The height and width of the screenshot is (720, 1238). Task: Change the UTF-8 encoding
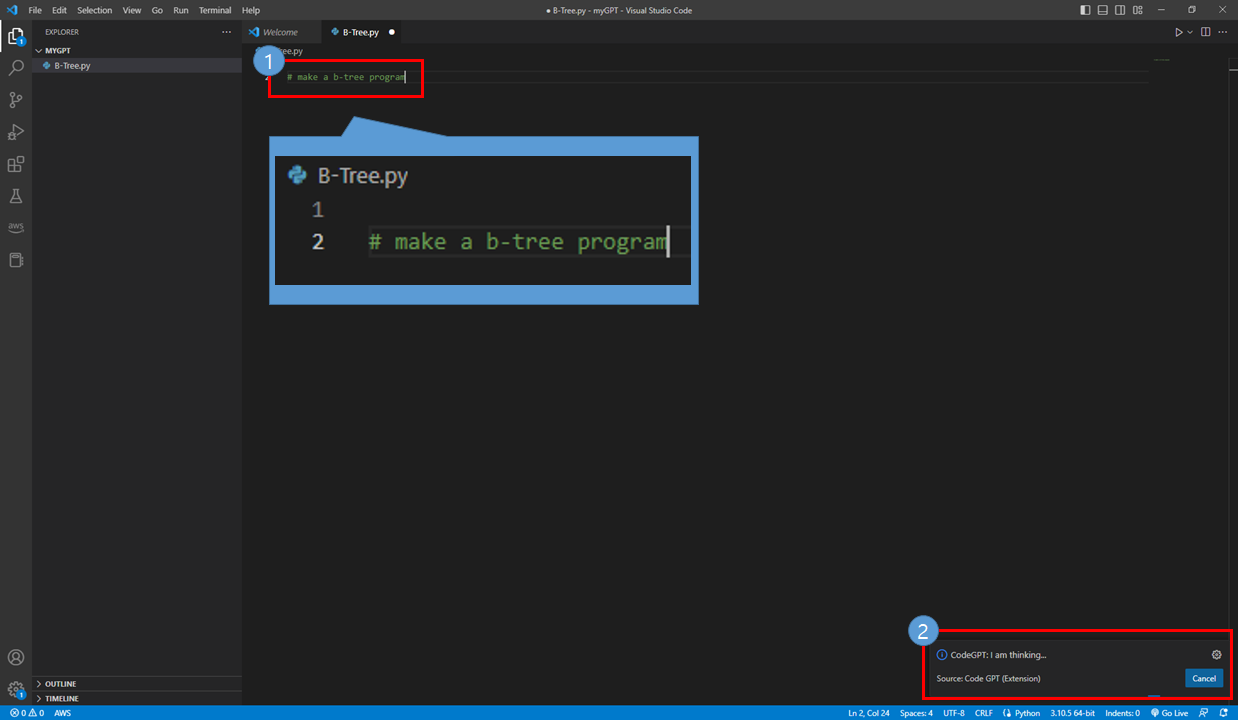click(x=954, y=713)
